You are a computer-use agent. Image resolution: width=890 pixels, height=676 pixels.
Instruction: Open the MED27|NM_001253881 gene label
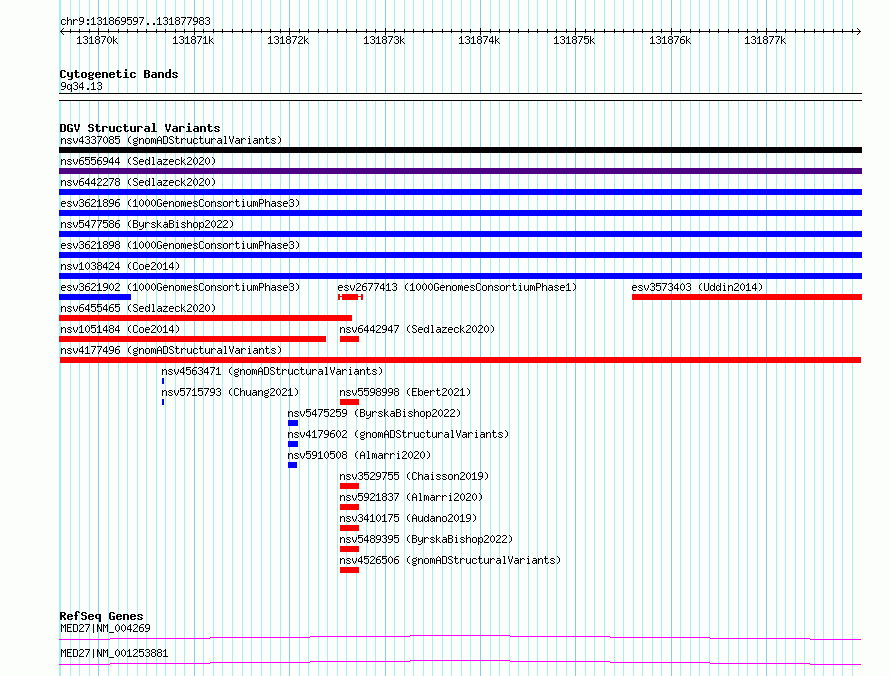[114, 653]
